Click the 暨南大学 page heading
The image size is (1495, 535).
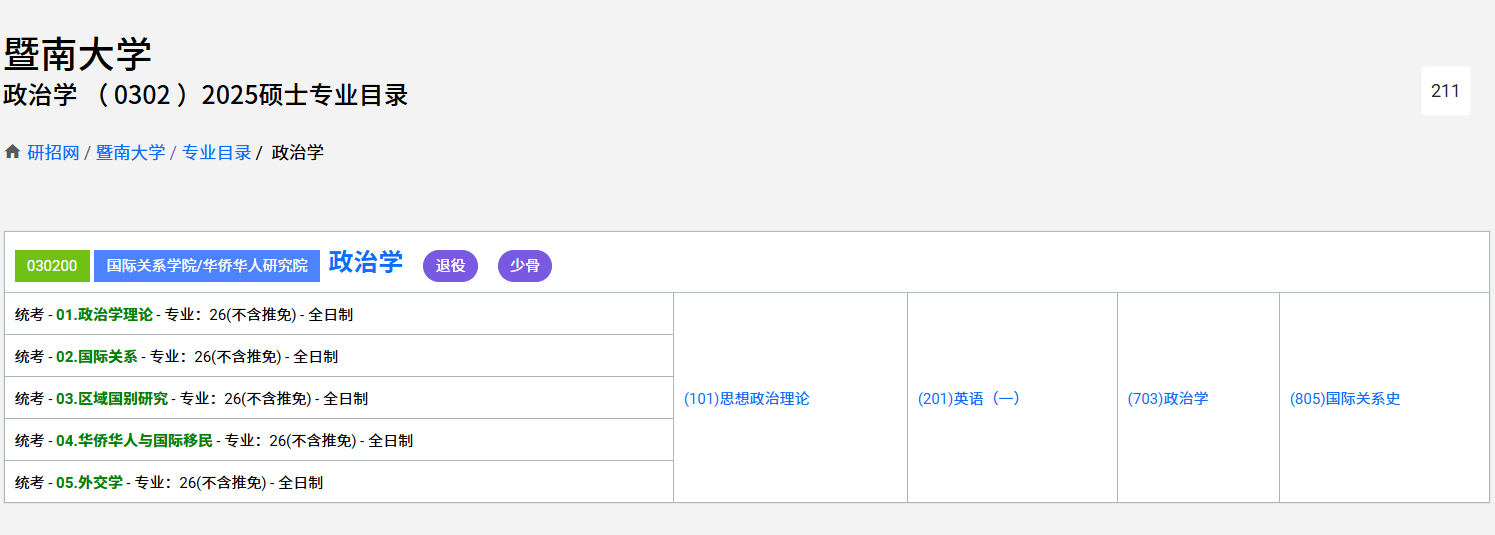pyautogui.click(x=77, y=54)
